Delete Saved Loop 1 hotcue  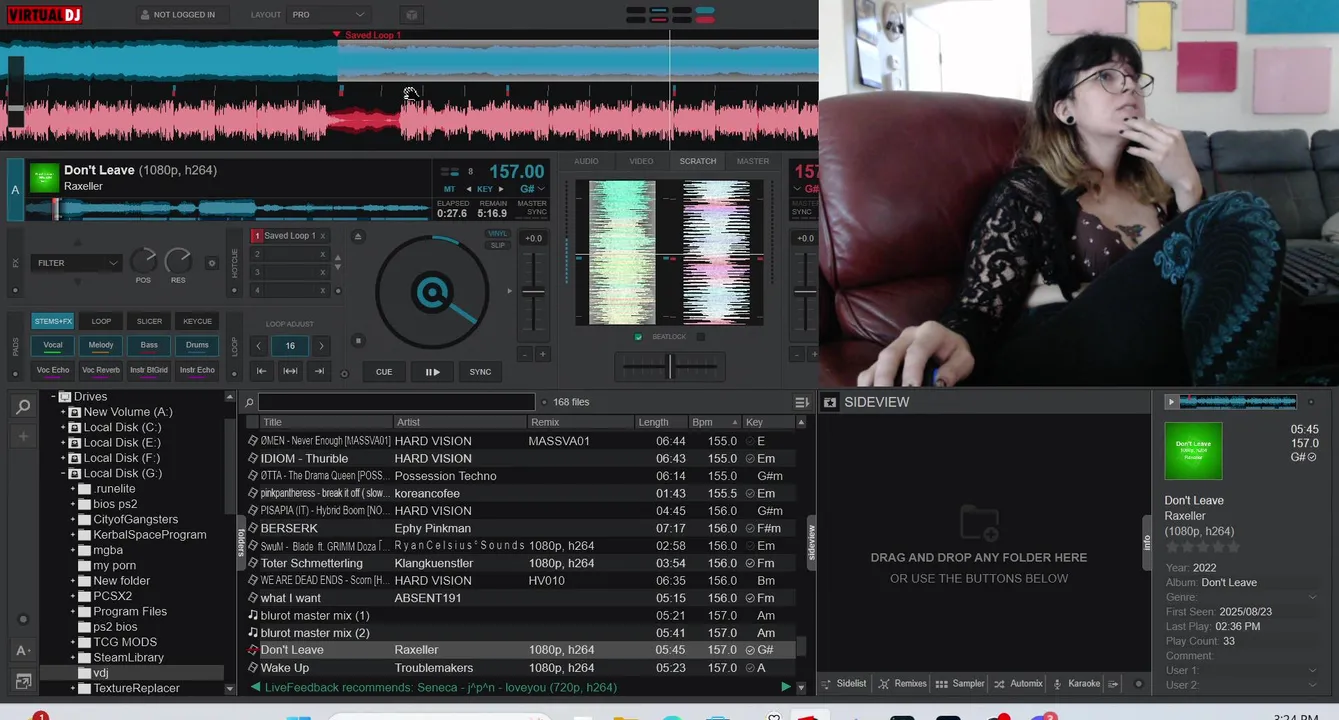323,236
